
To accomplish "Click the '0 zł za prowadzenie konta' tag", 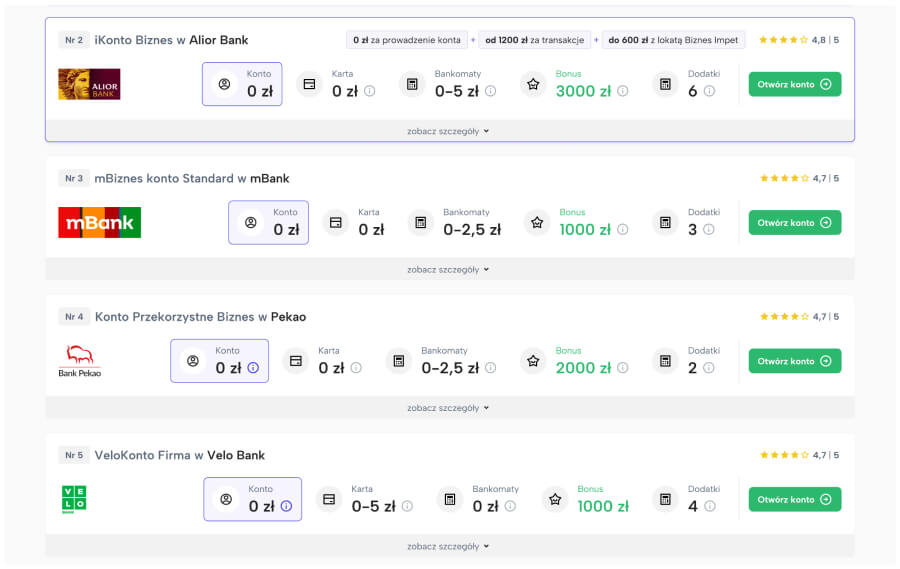I will pos(407,40).
